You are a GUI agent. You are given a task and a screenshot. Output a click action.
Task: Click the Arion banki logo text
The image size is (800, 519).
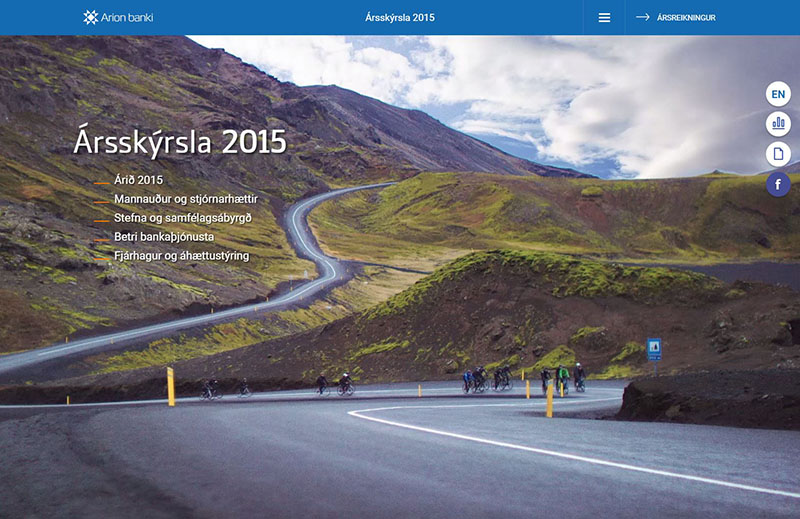[127, 17]
